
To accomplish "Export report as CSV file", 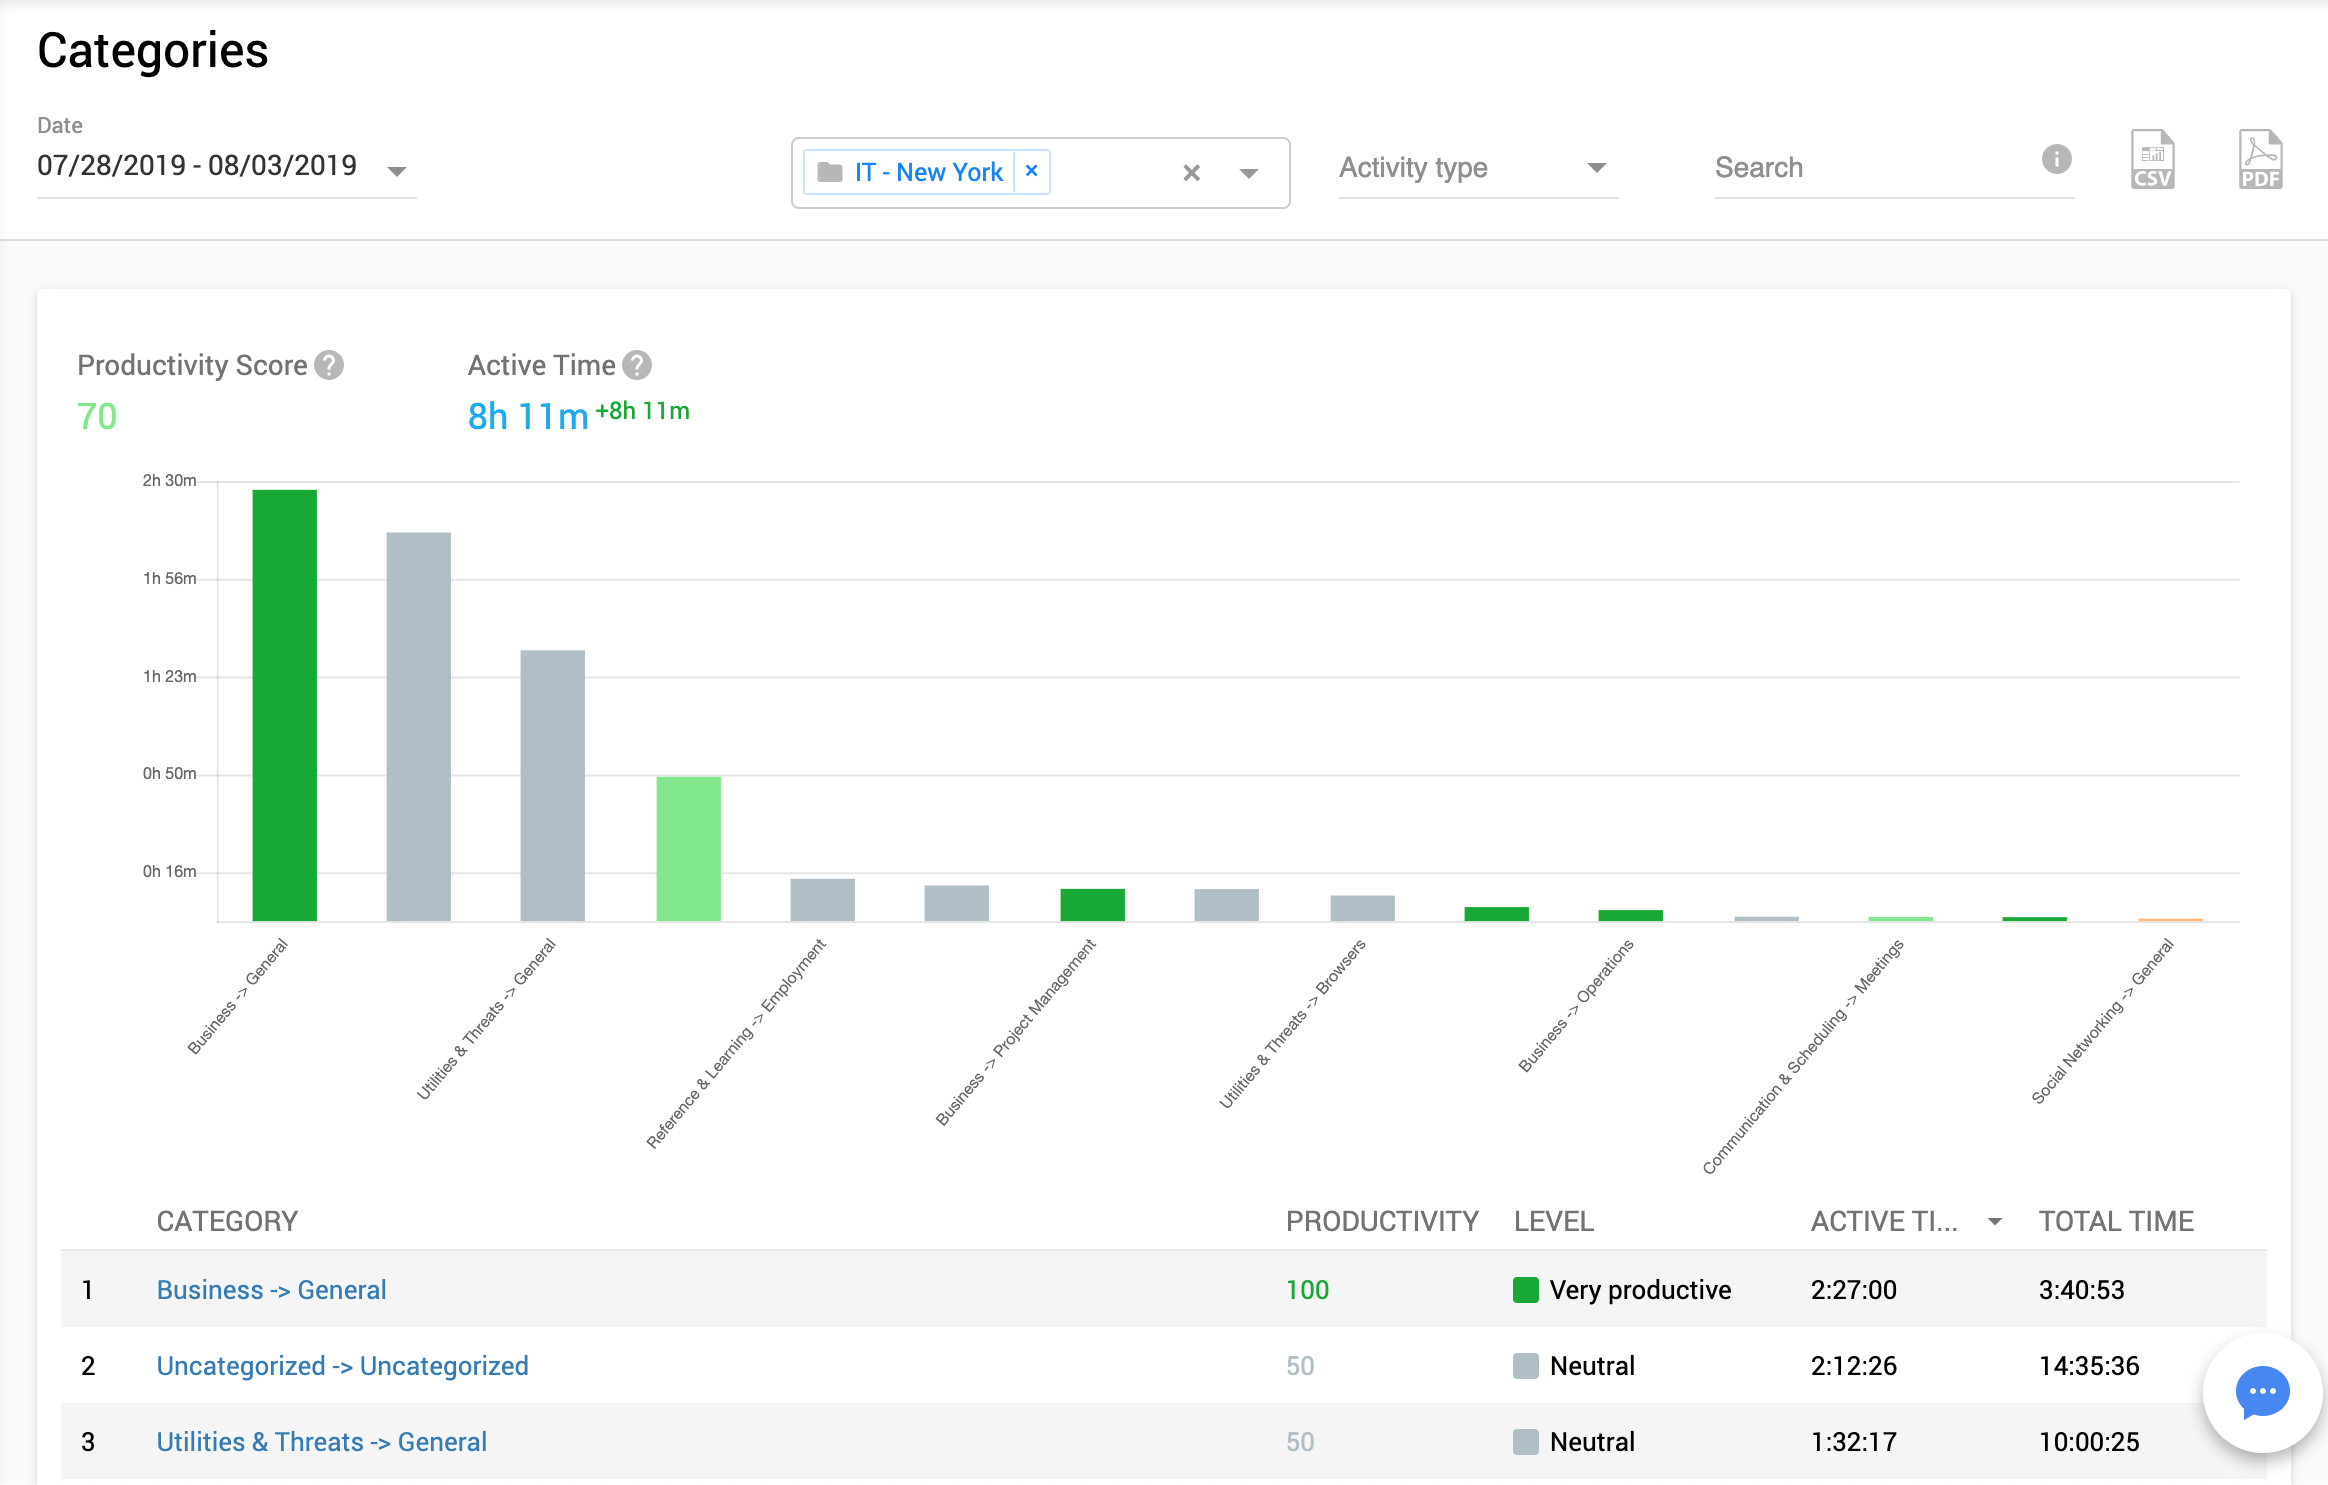I will point(2152,160).
